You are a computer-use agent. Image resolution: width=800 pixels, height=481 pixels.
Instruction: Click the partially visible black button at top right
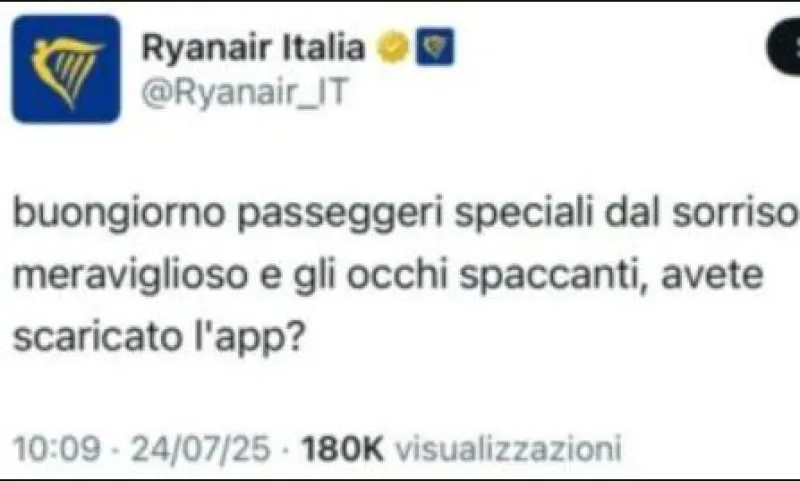click(x=784, y=48)
